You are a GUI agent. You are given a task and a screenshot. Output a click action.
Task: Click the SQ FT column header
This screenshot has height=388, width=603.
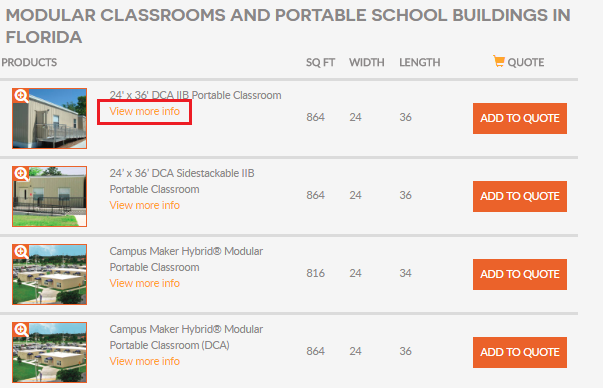click(x=320, y=62)
